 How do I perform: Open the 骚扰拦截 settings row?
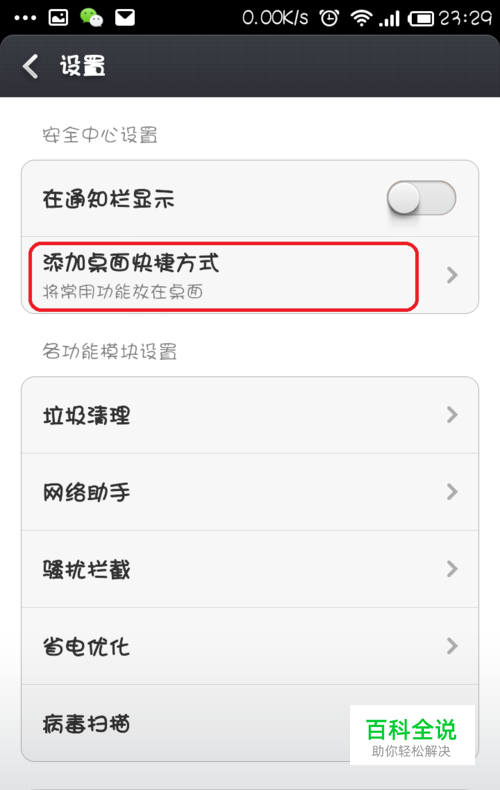pos(250,569)
